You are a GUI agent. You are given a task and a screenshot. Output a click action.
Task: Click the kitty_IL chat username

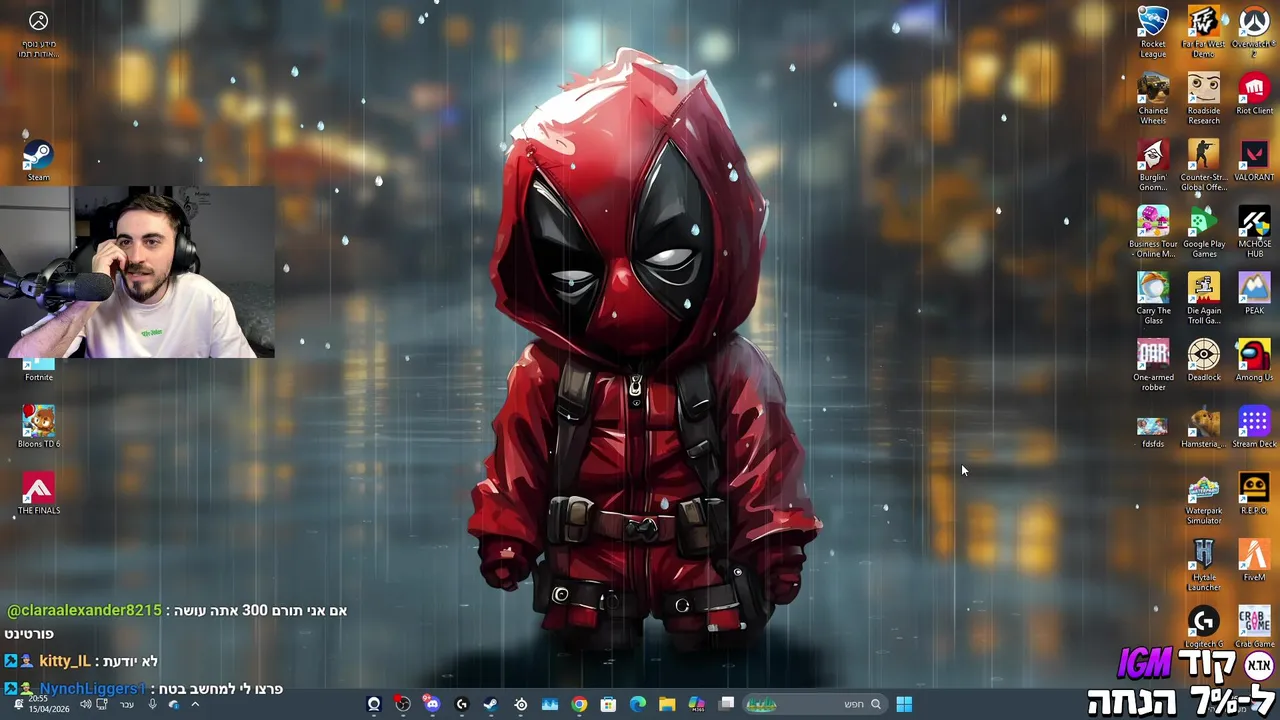tap(64, 661)
